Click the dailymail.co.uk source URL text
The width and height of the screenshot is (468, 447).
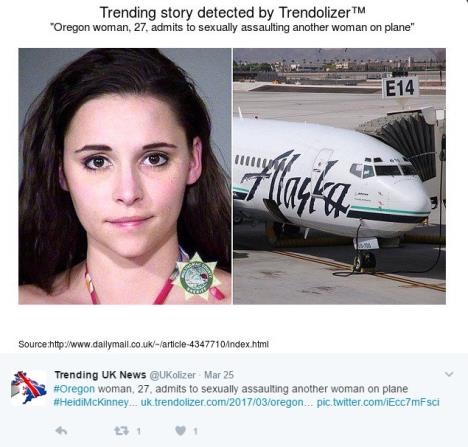point(159,344)
